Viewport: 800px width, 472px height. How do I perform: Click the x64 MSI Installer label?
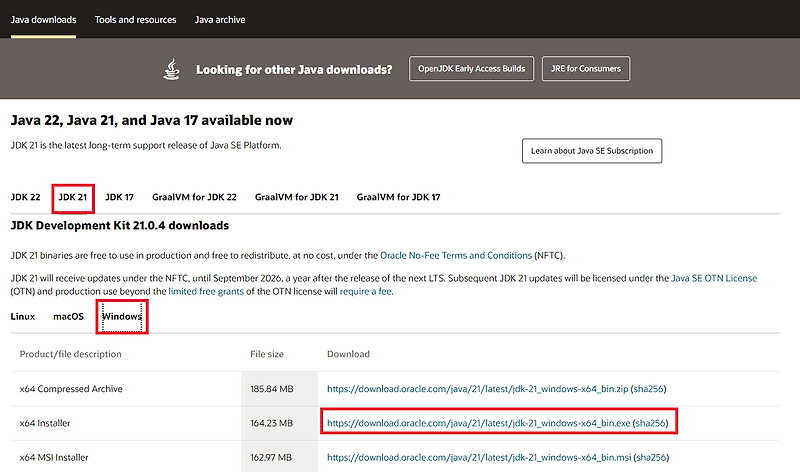coord(54,457)
